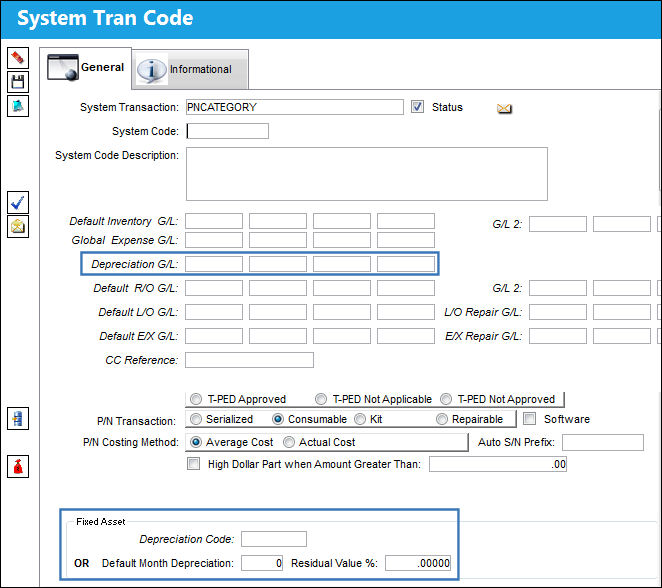The width and height of the screenshot is (662, 588).
Task: Toggle the Software checkbox
Action: 529,419
